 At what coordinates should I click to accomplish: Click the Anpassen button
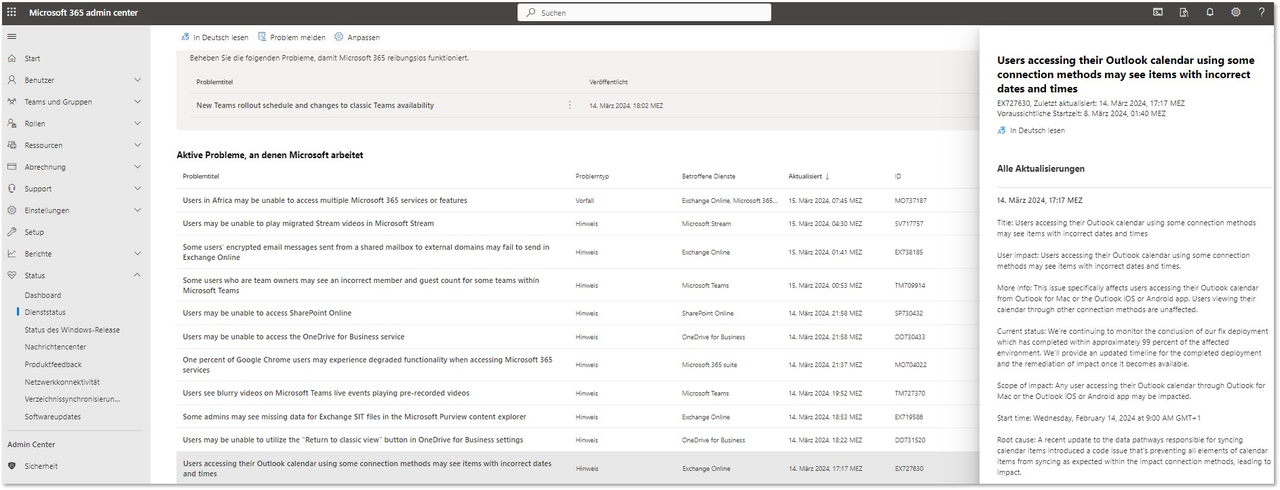[x=356, y=37]
